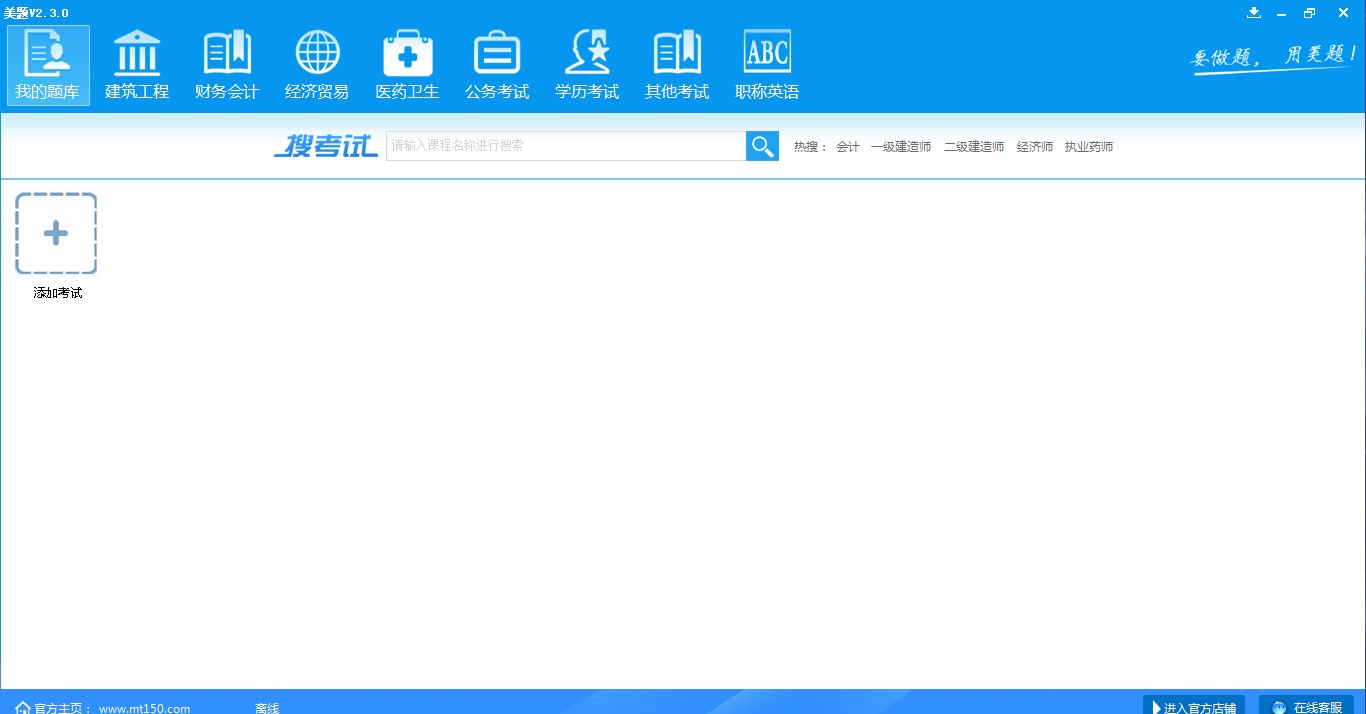Go to 经济贸易 globe category
This screenshot has height=714, width=1366.
[317, 65]
